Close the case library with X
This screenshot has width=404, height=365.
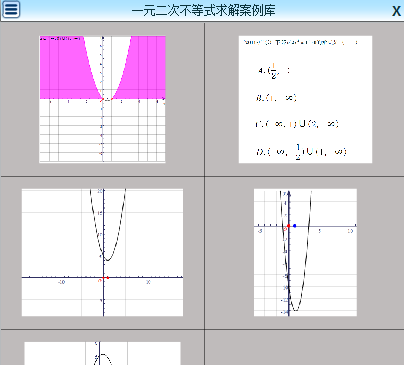396,11
